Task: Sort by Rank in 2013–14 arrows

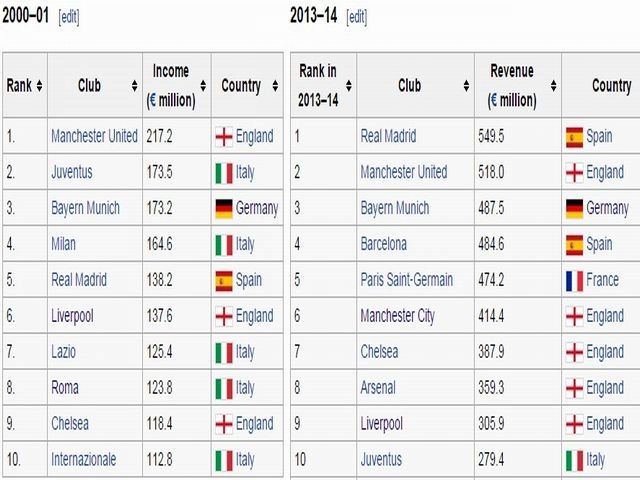Action: tap(349, 86)
